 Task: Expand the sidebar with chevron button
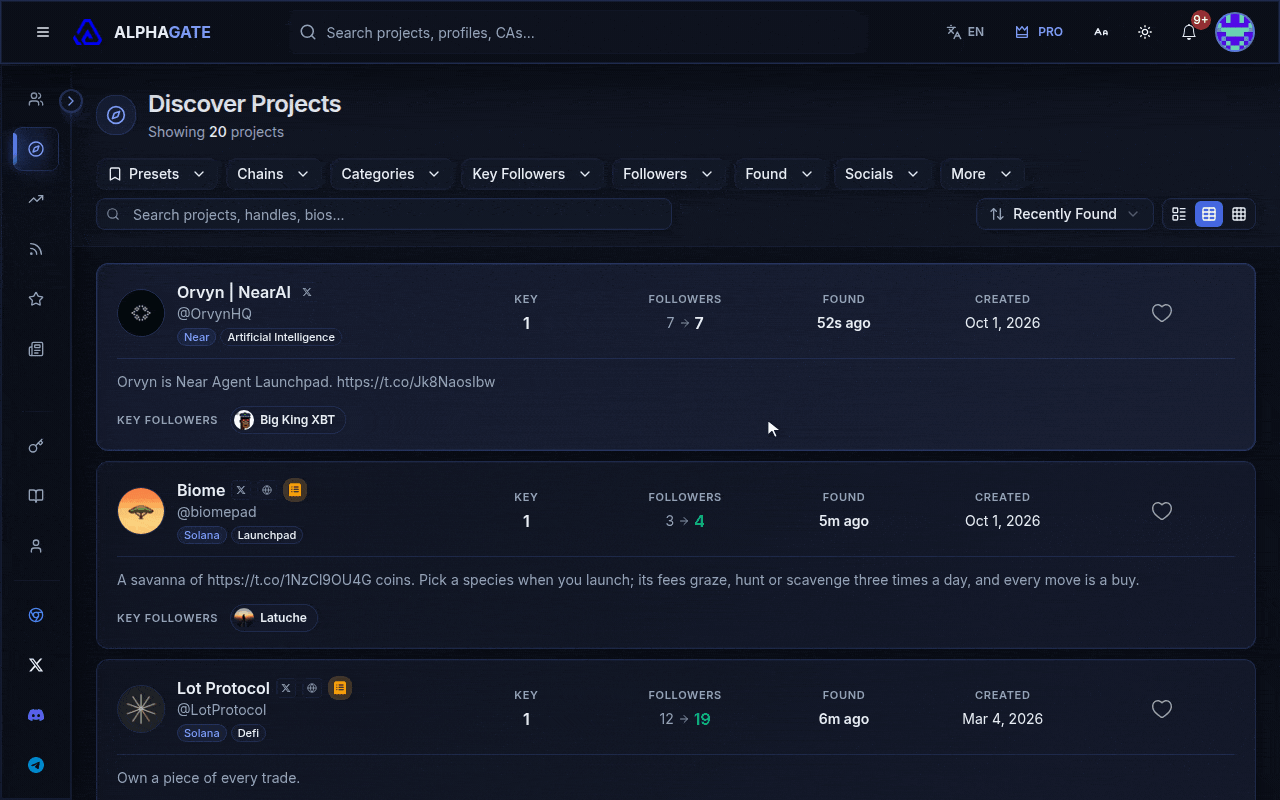pos(70,101)
